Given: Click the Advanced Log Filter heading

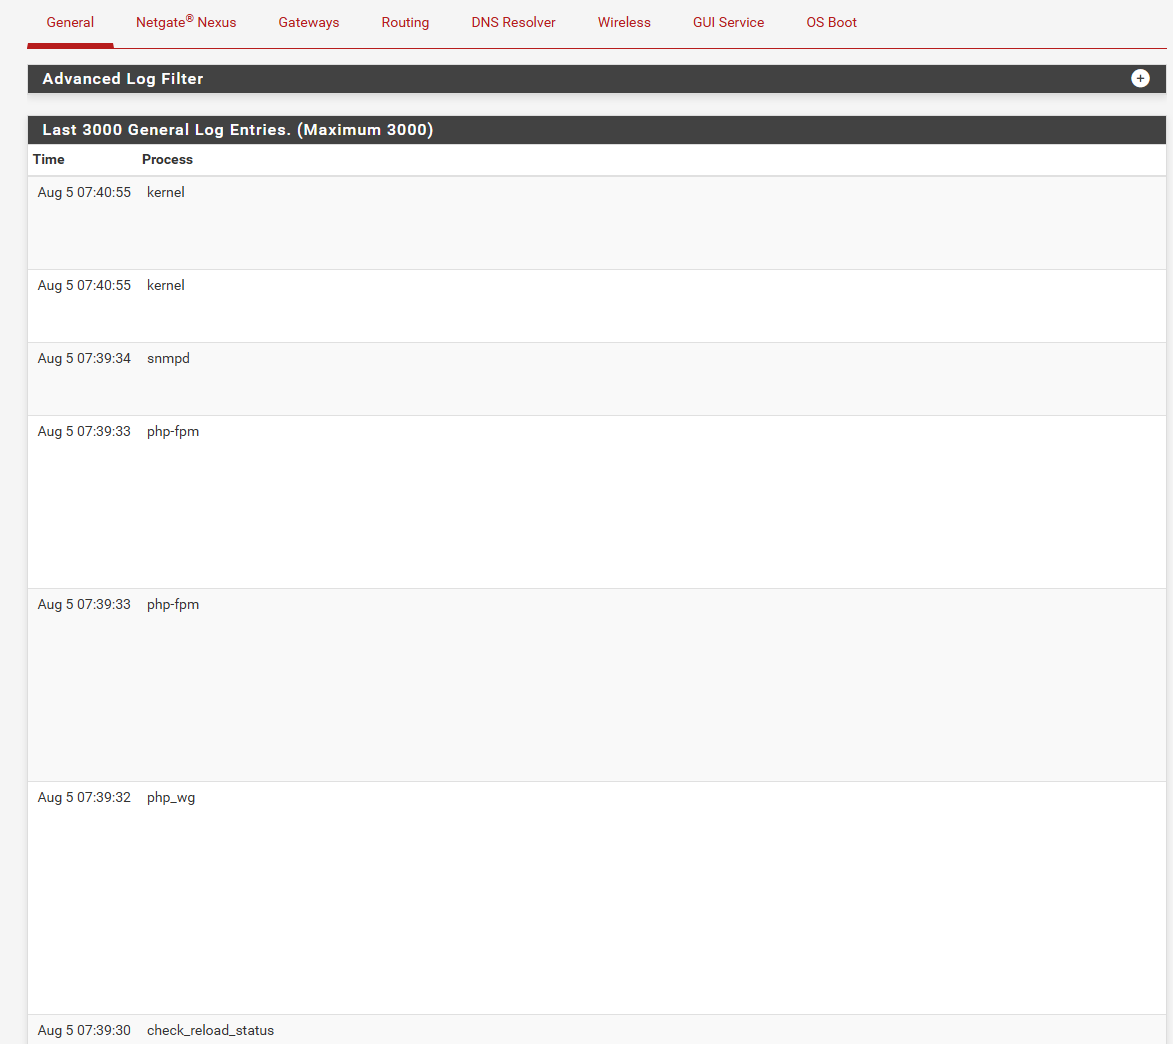Looking at the screenshot, I should pos(123,79).
